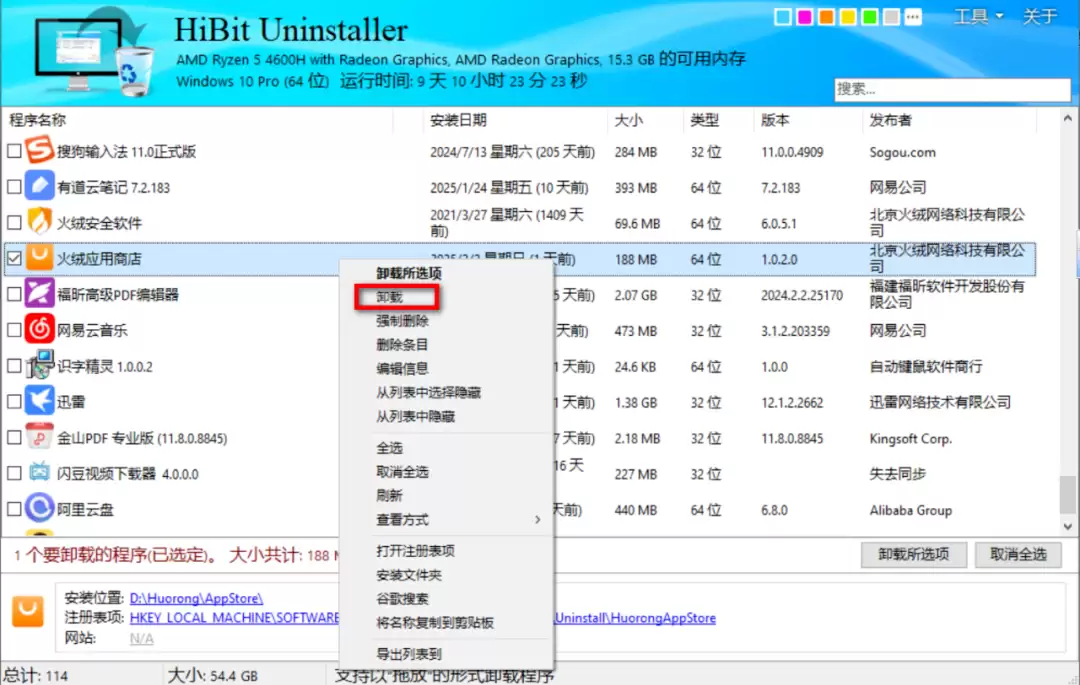Choose 导出列表到 in the context menu
This screenshot has height=685, width=1080.
[409, 654]
